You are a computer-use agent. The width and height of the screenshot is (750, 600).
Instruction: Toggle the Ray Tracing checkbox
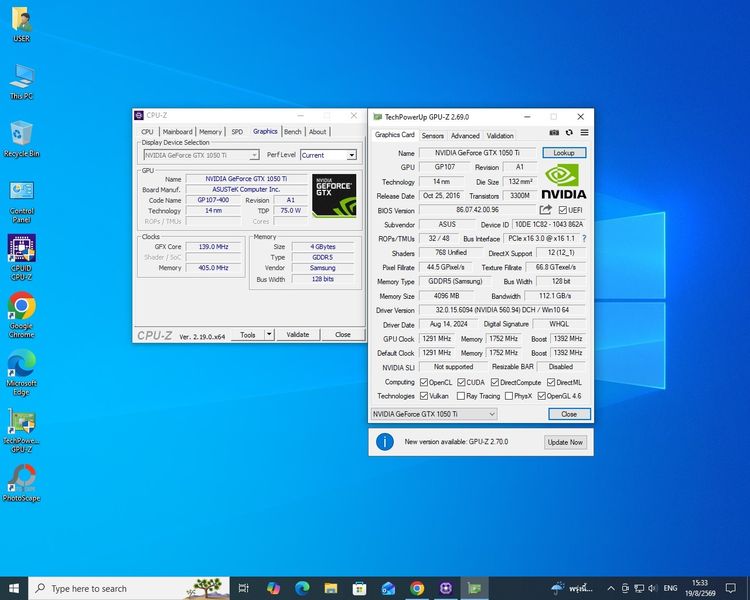coord(461,396)
